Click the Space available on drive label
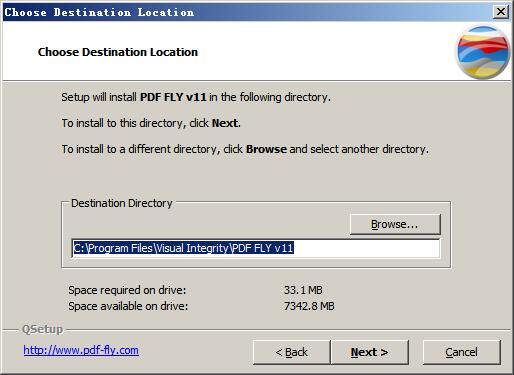Screen dimensions: 514x375 point(128,306)
